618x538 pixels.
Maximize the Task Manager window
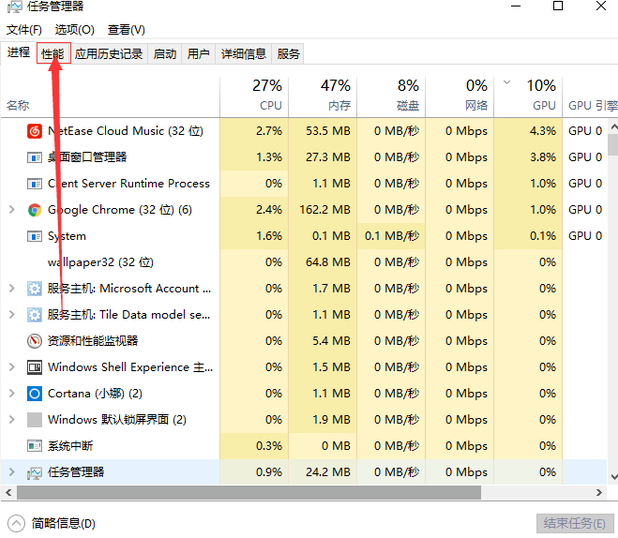(558, 6)
